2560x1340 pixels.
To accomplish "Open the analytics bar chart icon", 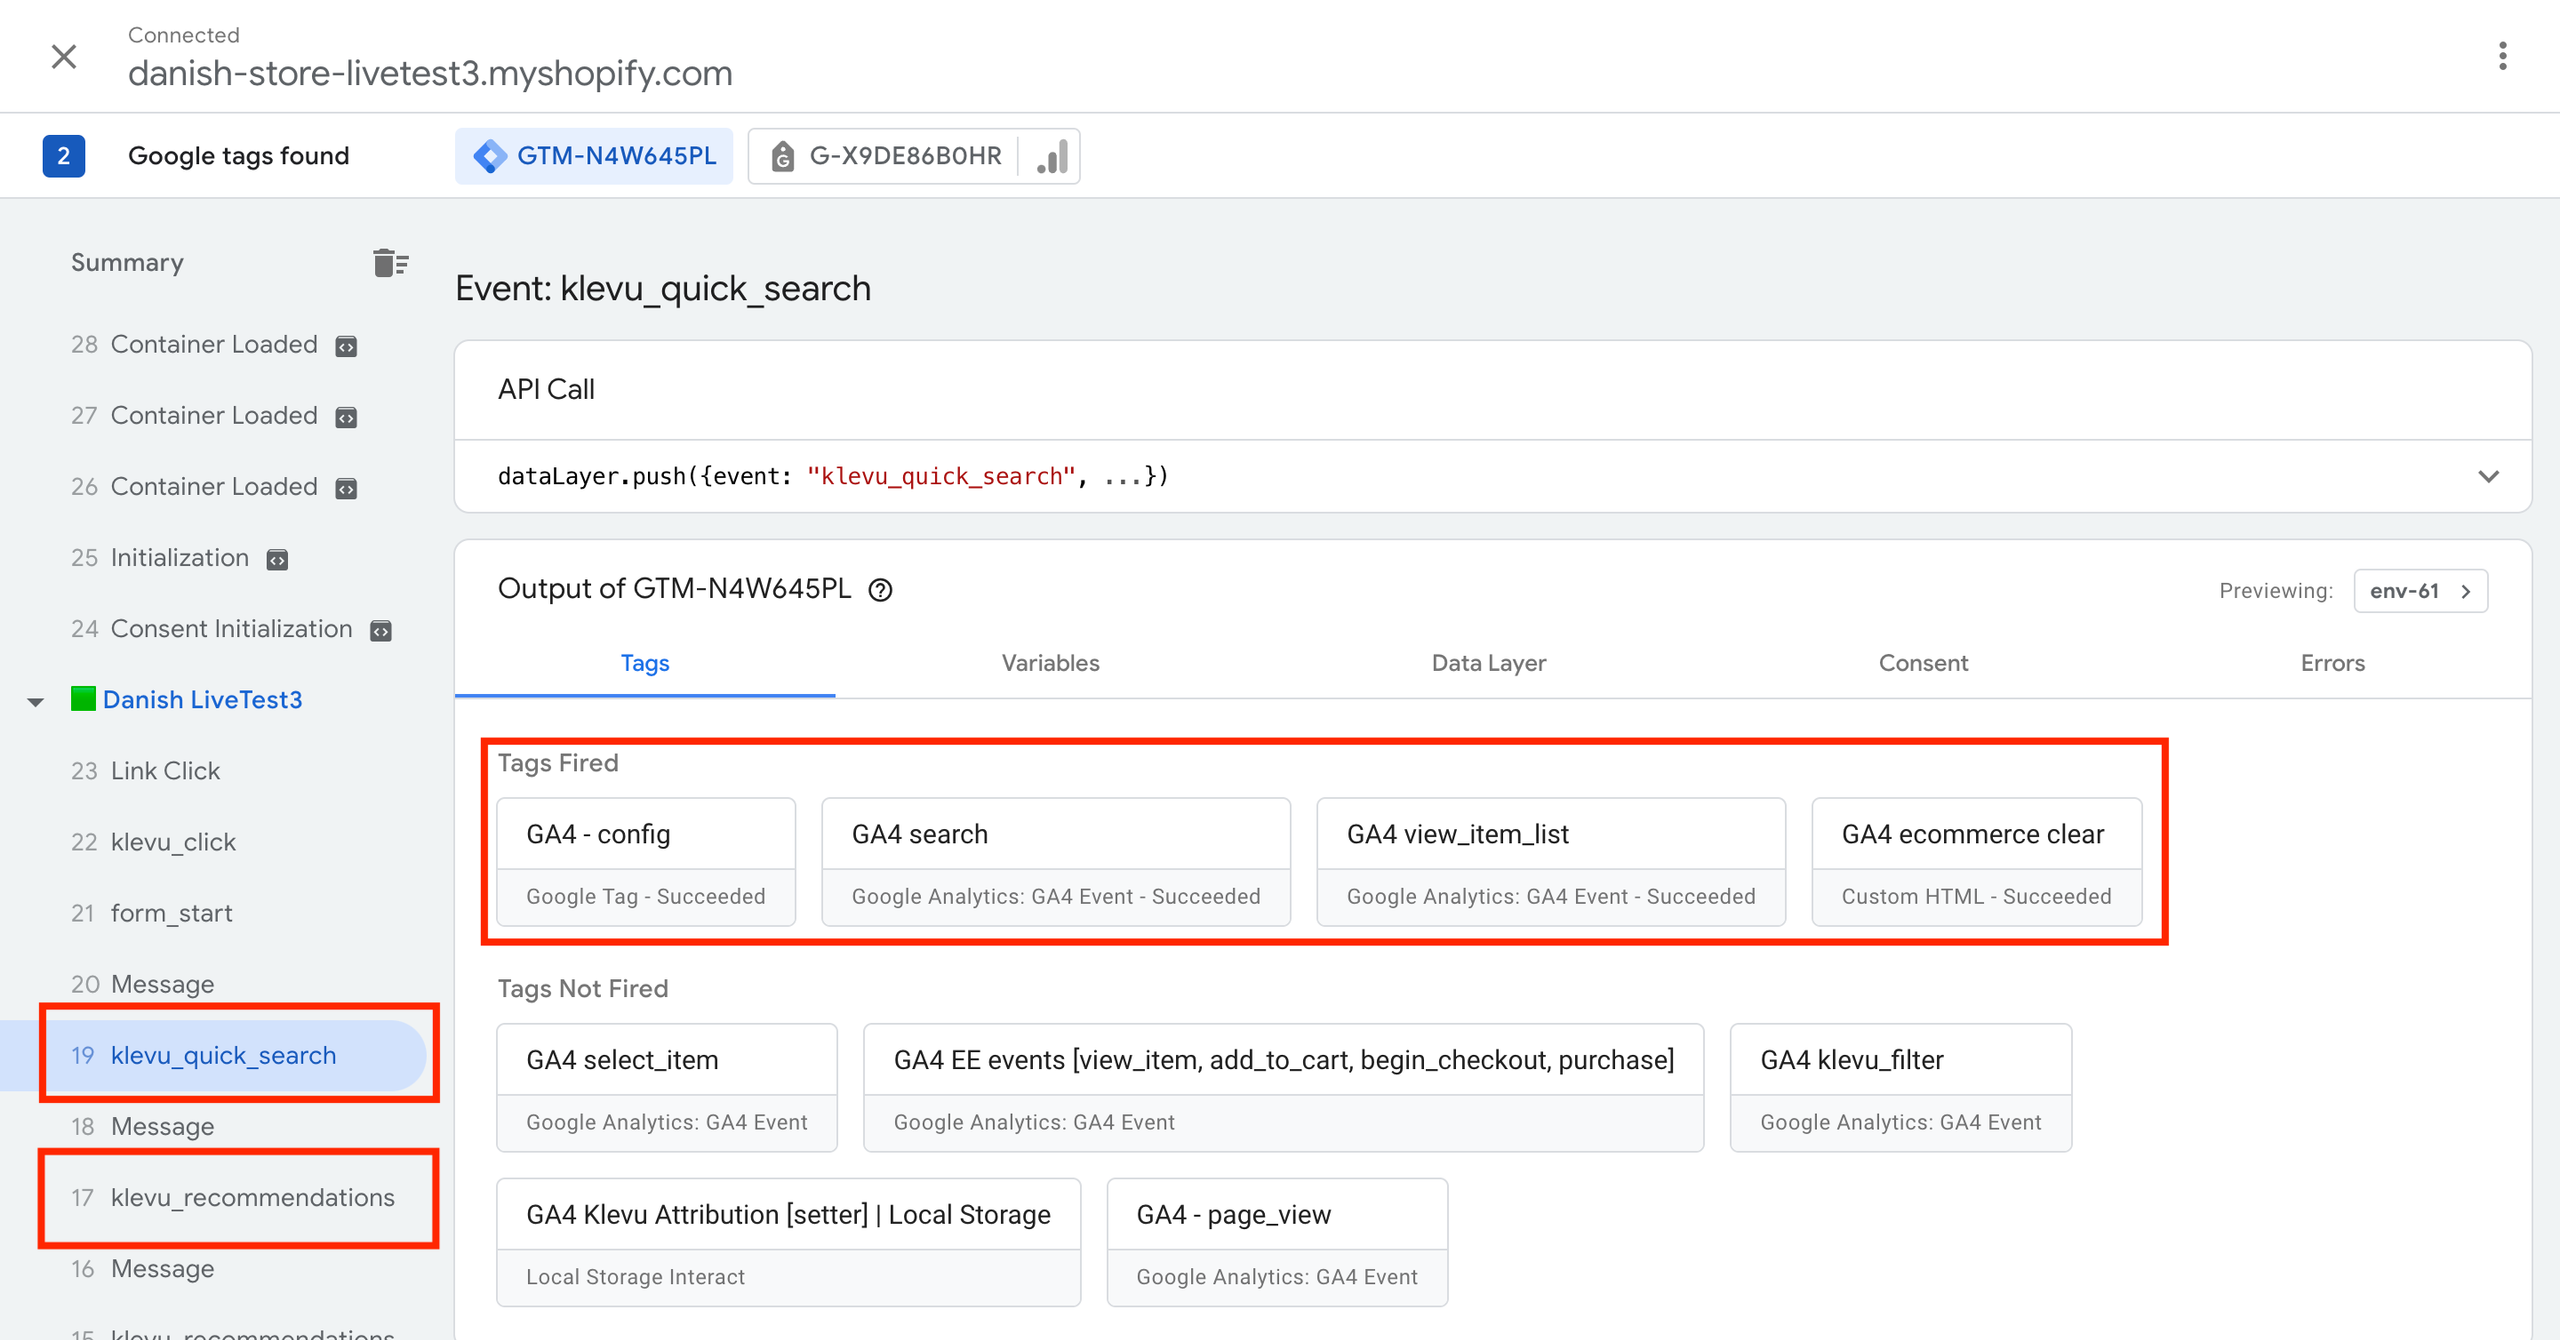I will 1051,156.
